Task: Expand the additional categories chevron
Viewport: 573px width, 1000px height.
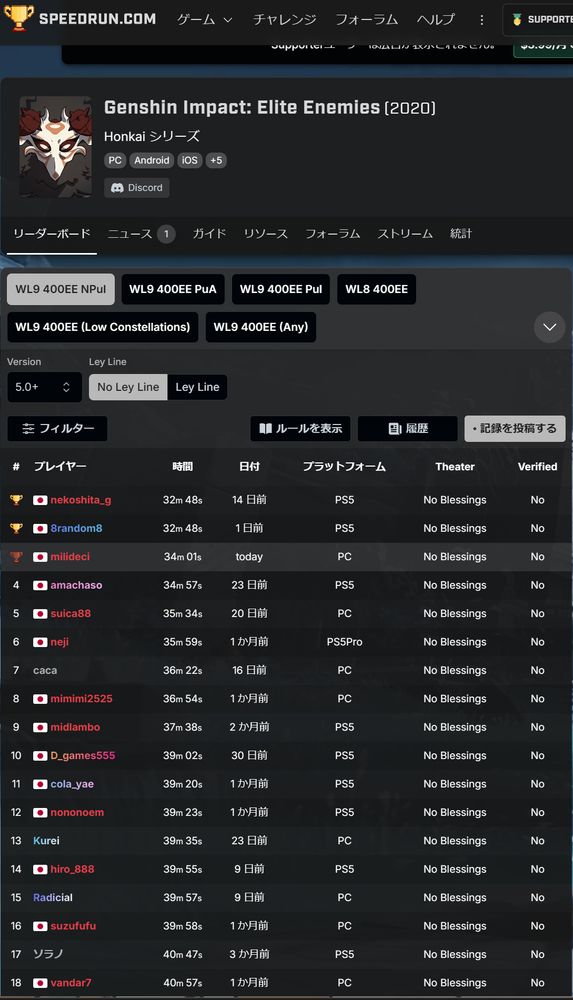Action: [x=549, y=327]
